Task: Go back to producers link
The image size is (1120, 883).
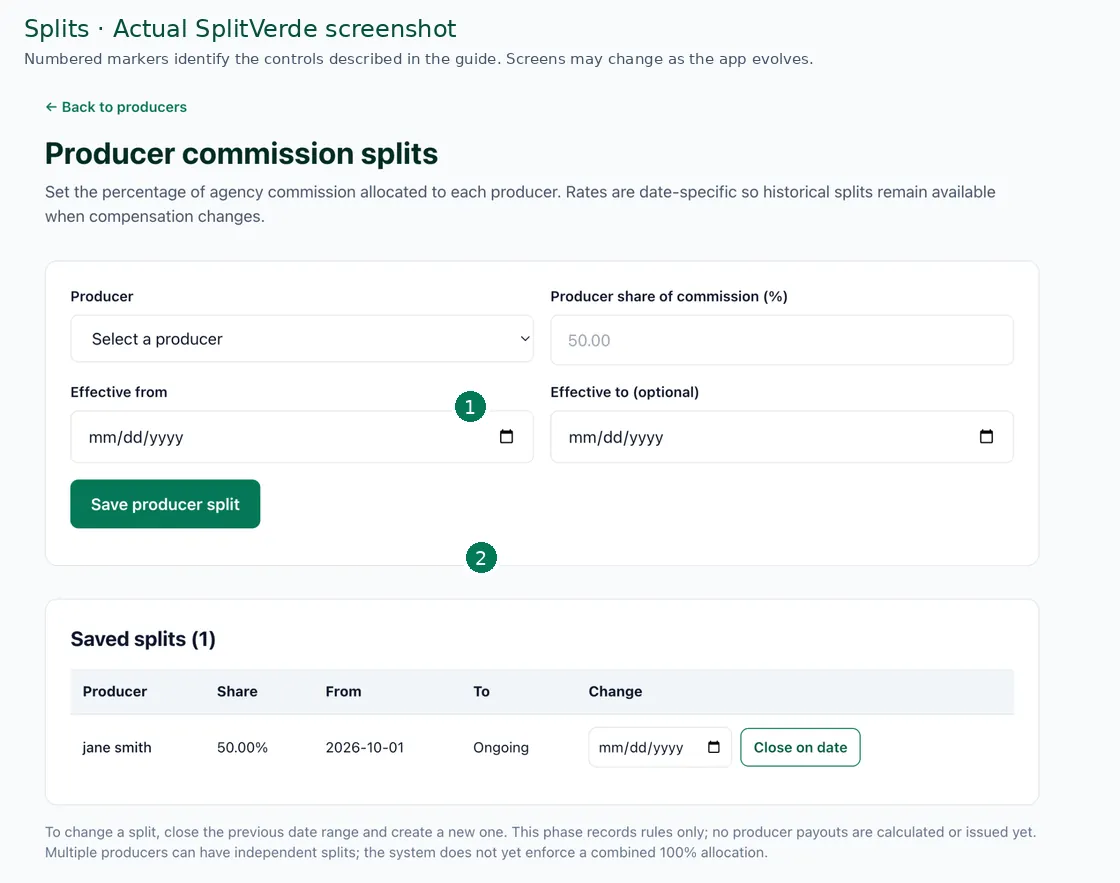Action: pyautogui.click(x=116, y=107)
